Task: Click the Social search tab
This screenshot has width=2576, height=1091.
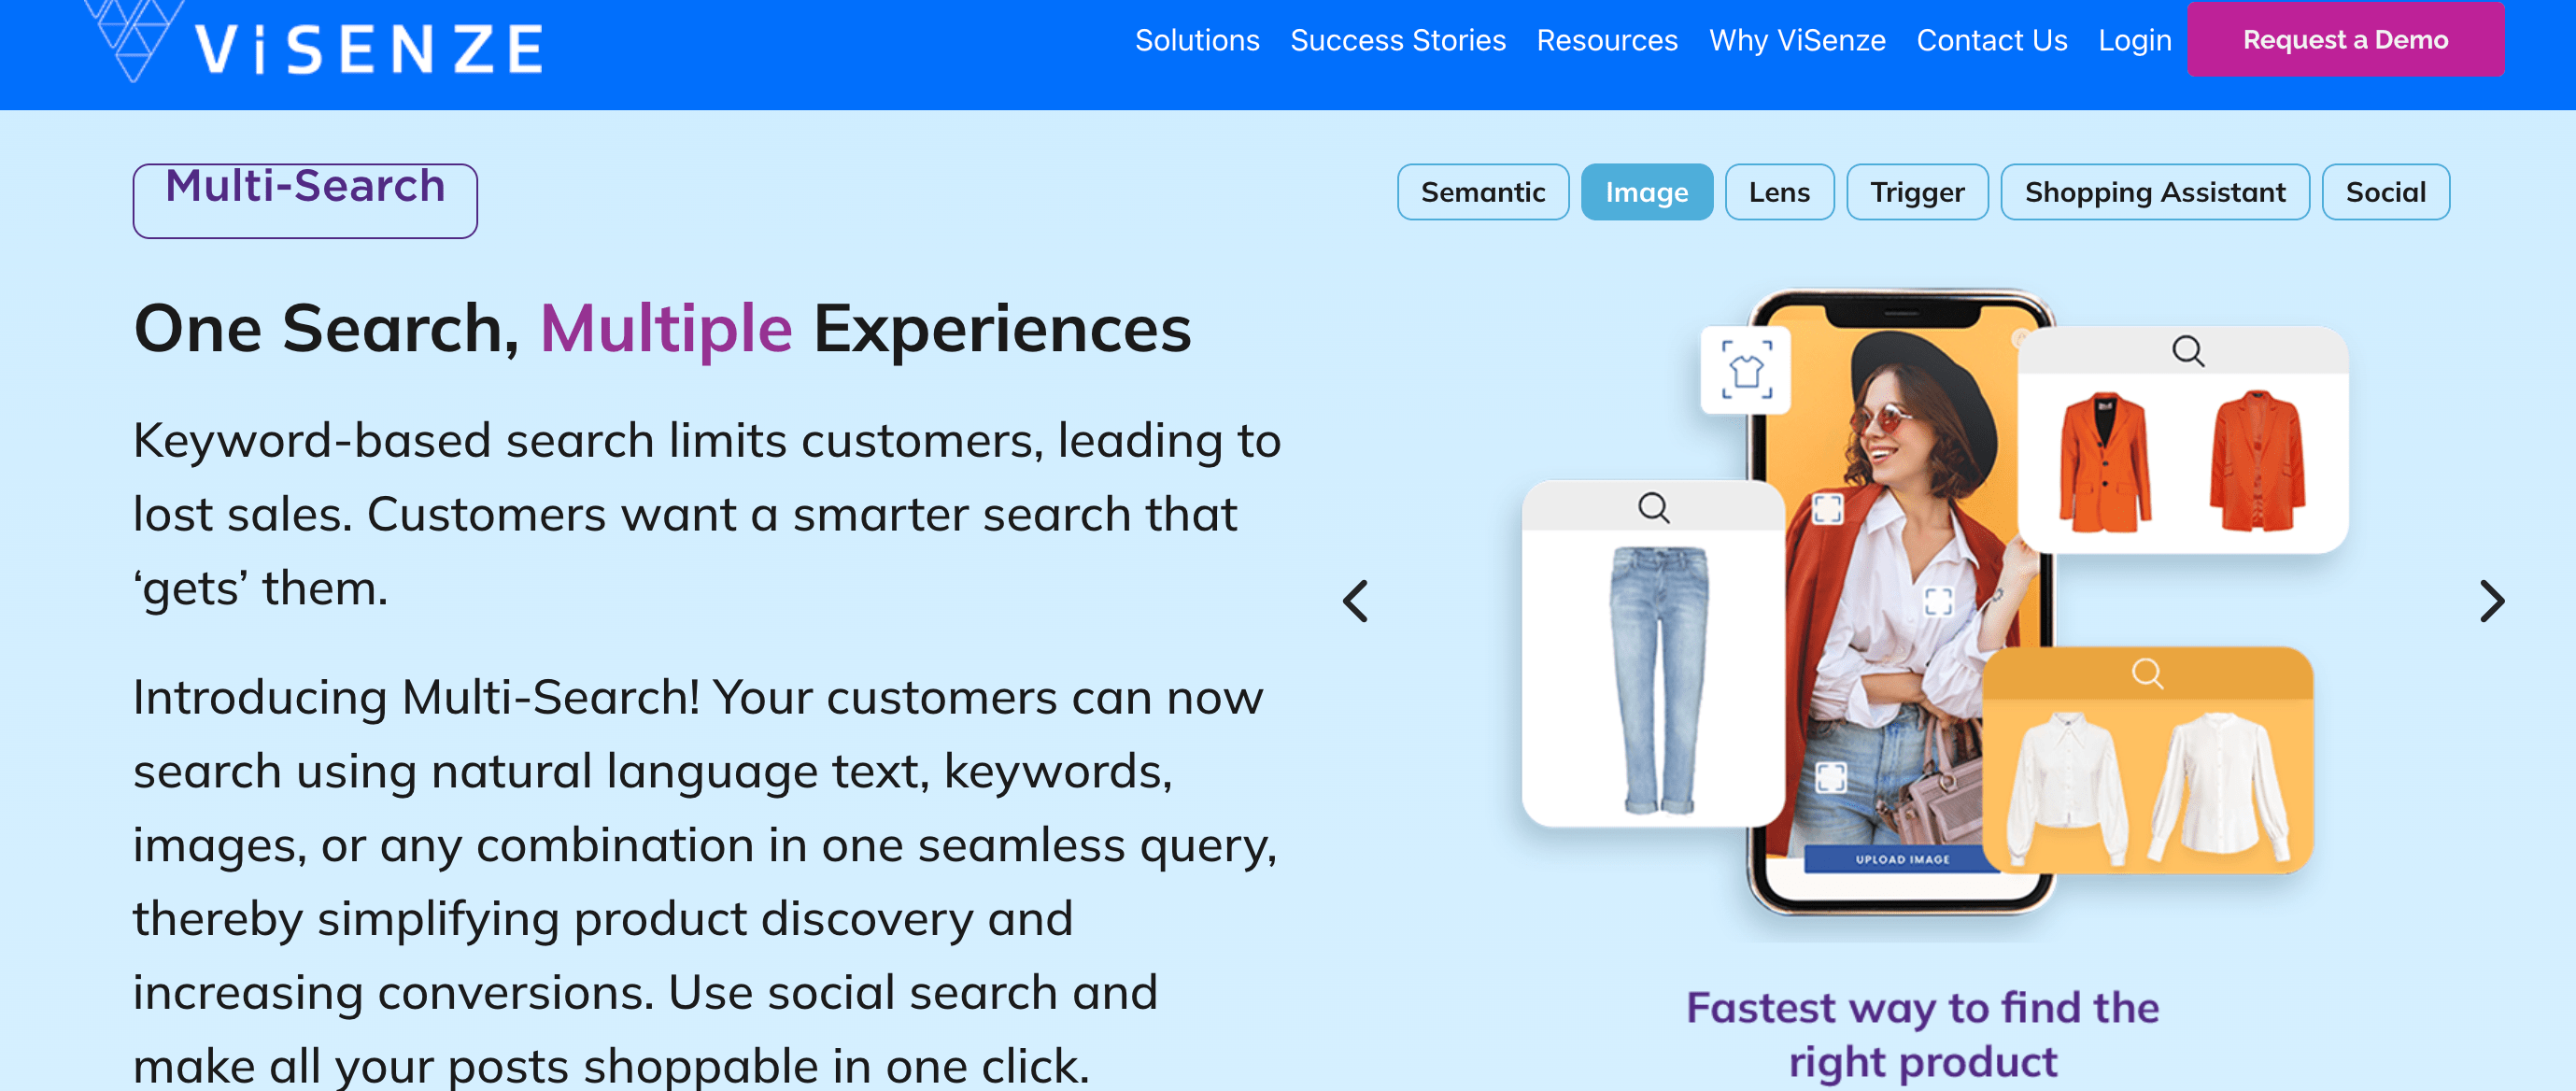Action: click(x=2385, y=192)
